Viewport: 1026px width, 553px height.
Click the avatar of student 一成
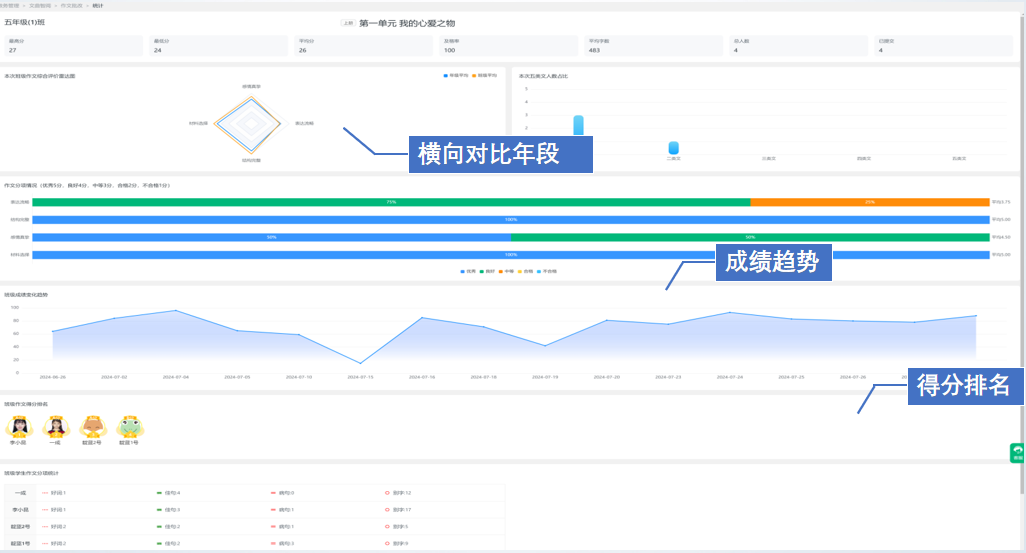pos(56,427)
